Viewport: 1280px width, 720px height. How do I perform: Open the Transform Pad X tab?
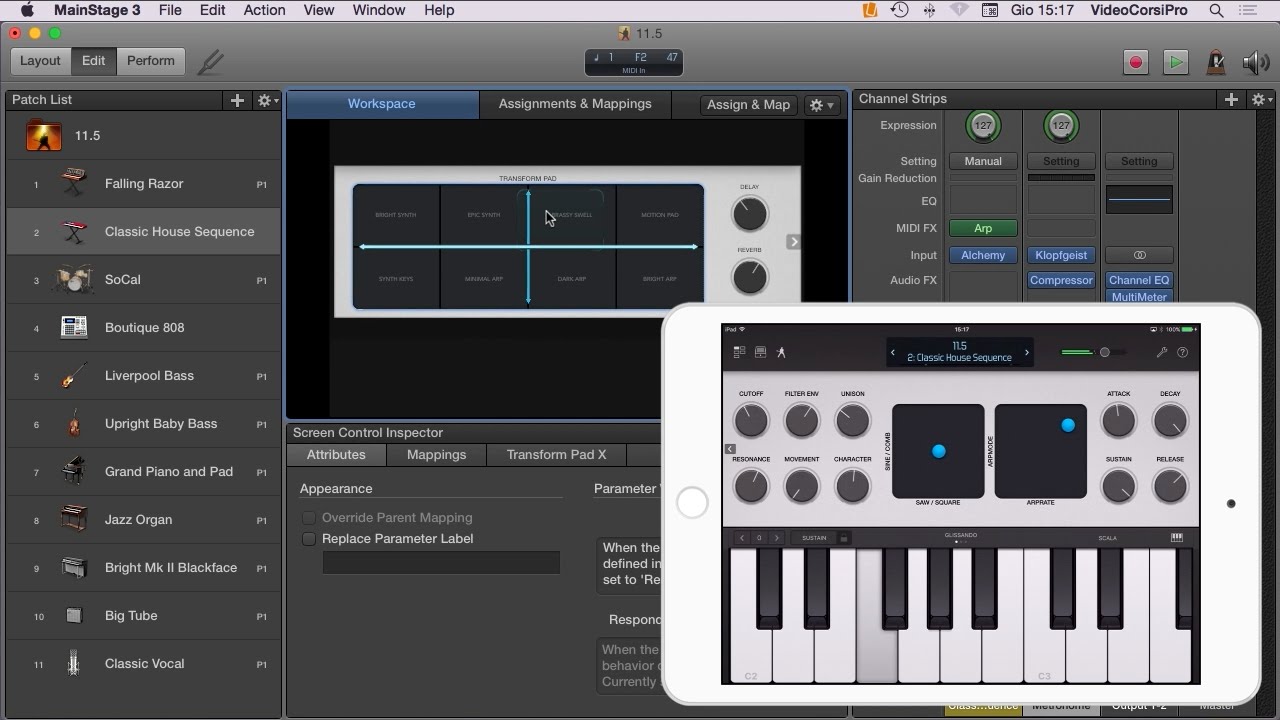pos(556,454)
